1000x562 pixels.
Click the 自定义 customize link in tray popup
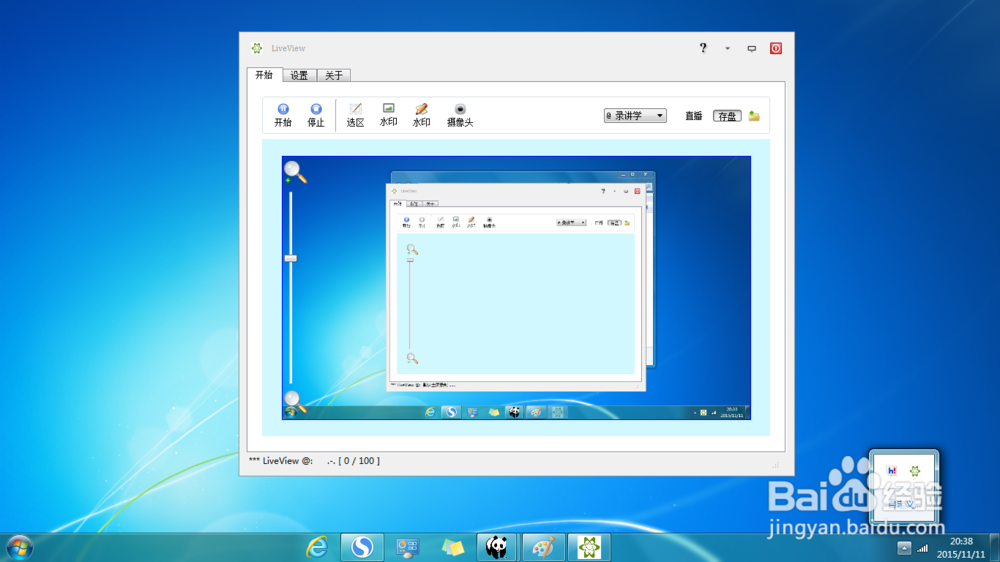click(x=902, y=504)
